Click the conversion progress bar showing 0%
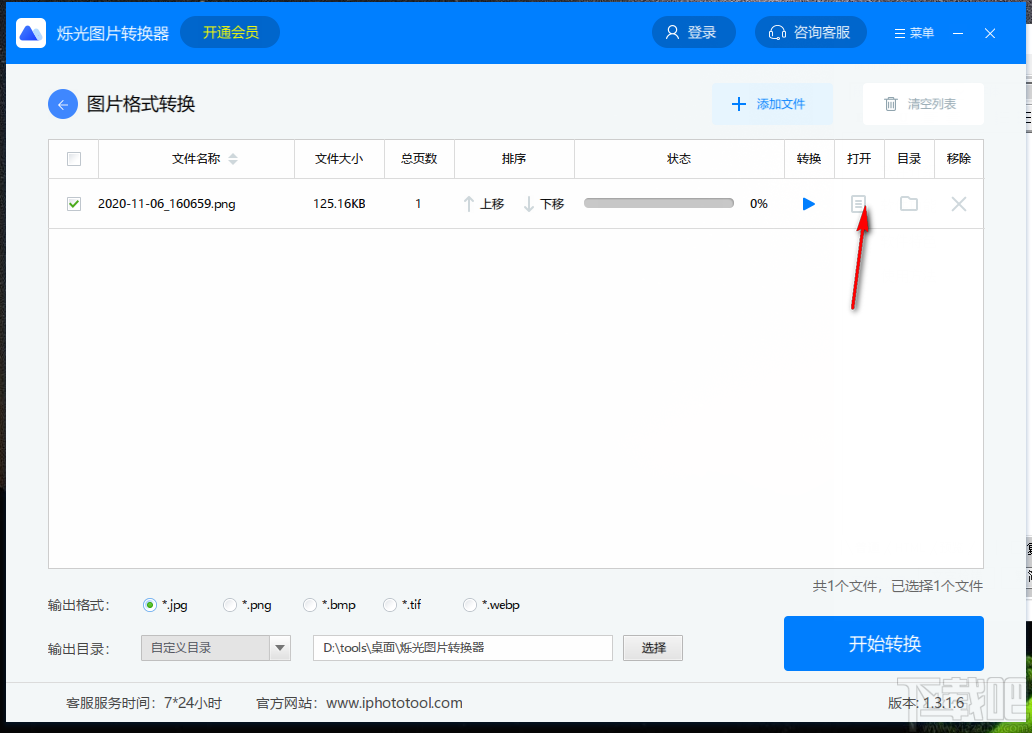This screenshot has width=1032, height=733. coord(658,202)
